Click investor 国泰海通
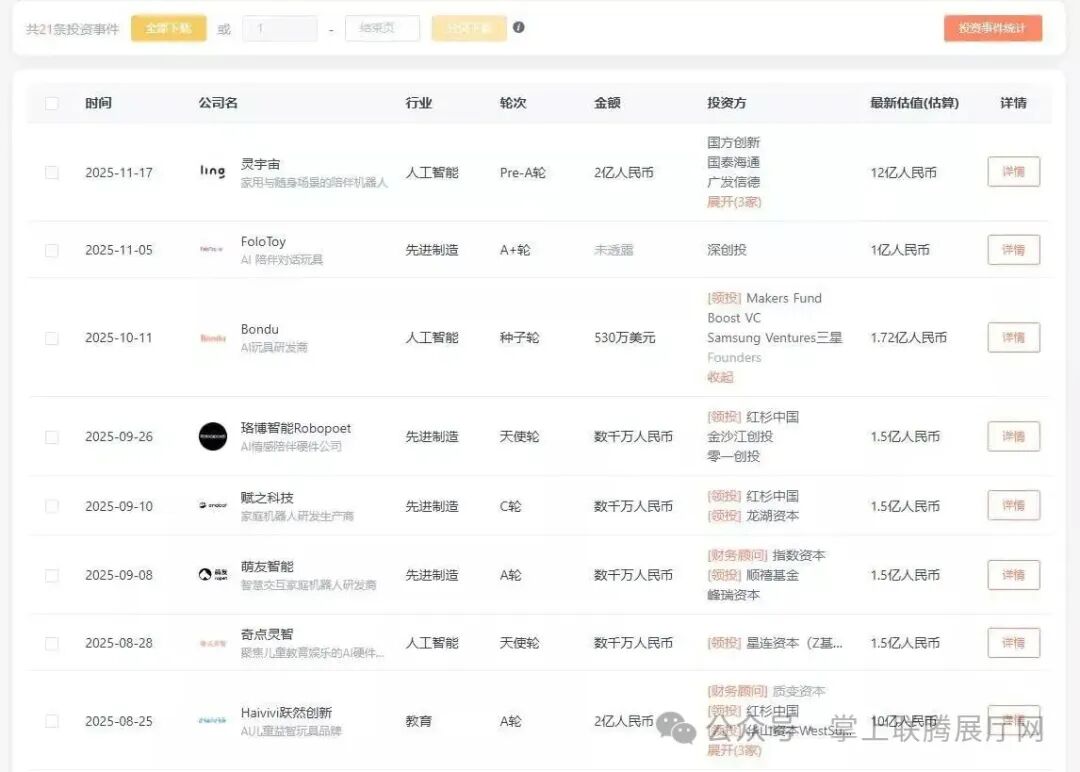 pos(734,163)
